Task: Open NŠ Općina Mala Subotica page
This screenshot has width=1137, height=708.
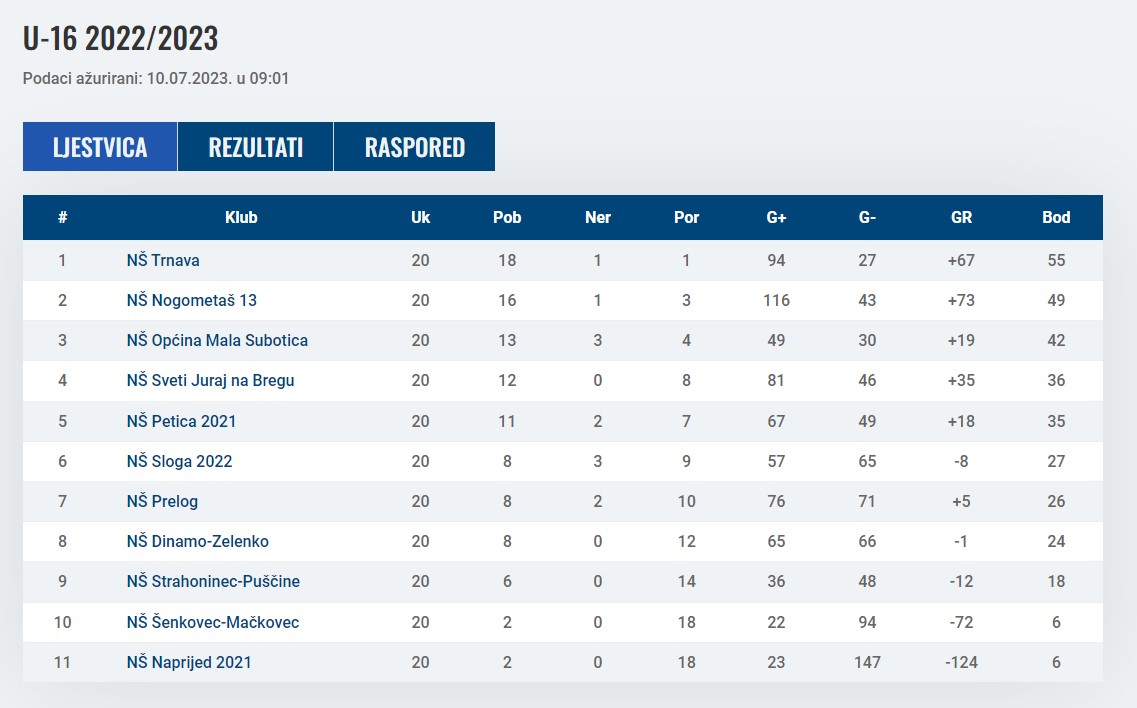Action: (217, 340)
